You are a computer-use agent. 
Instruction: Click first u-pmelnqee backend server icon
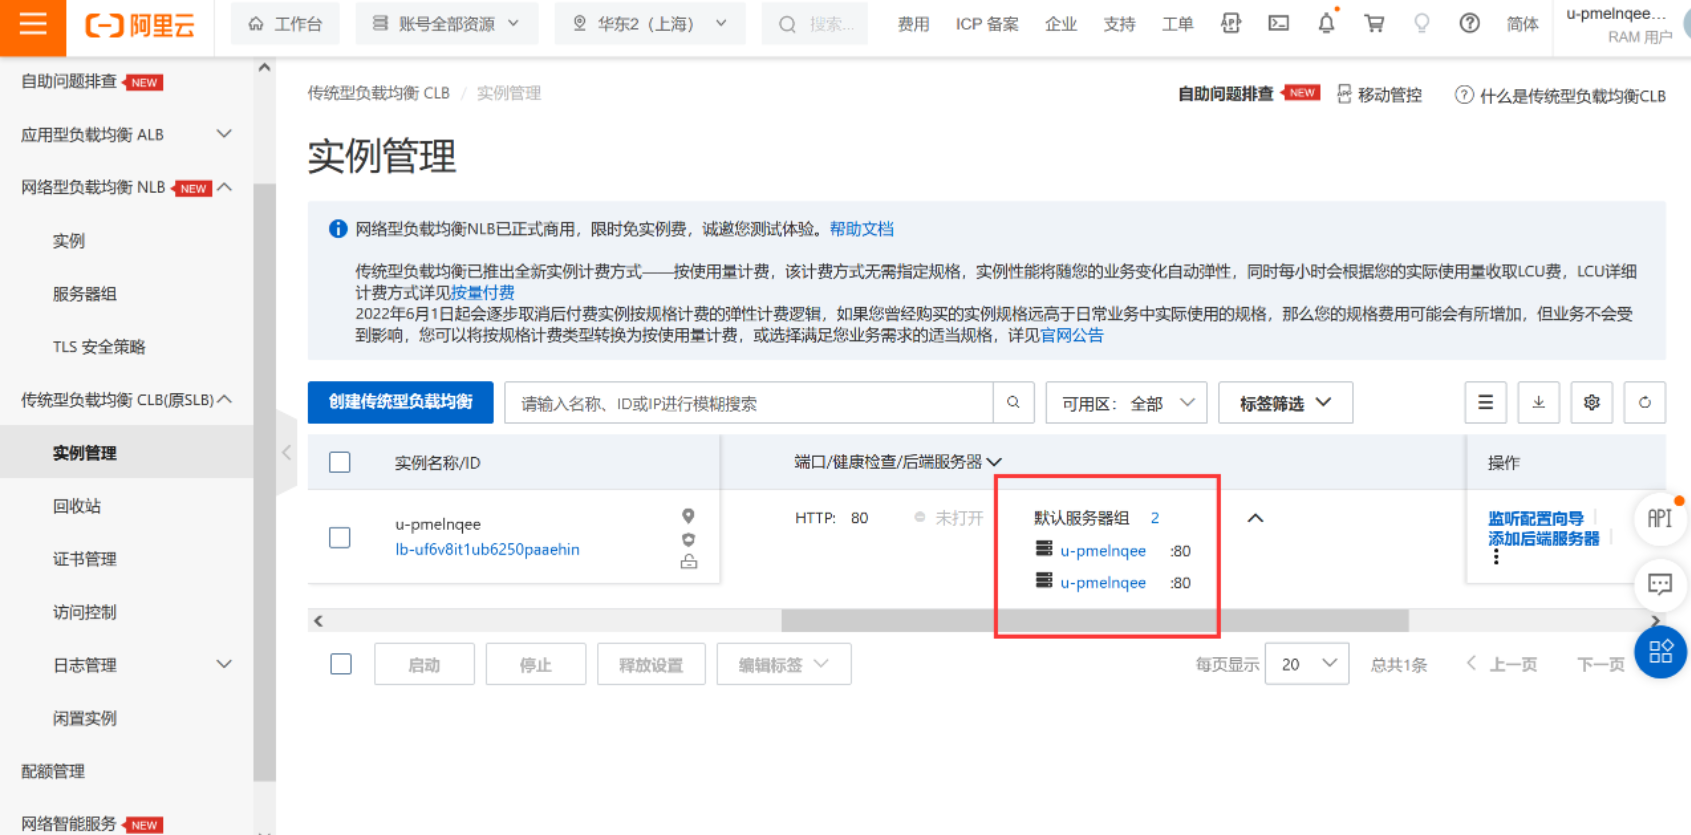coord(1044,549)
